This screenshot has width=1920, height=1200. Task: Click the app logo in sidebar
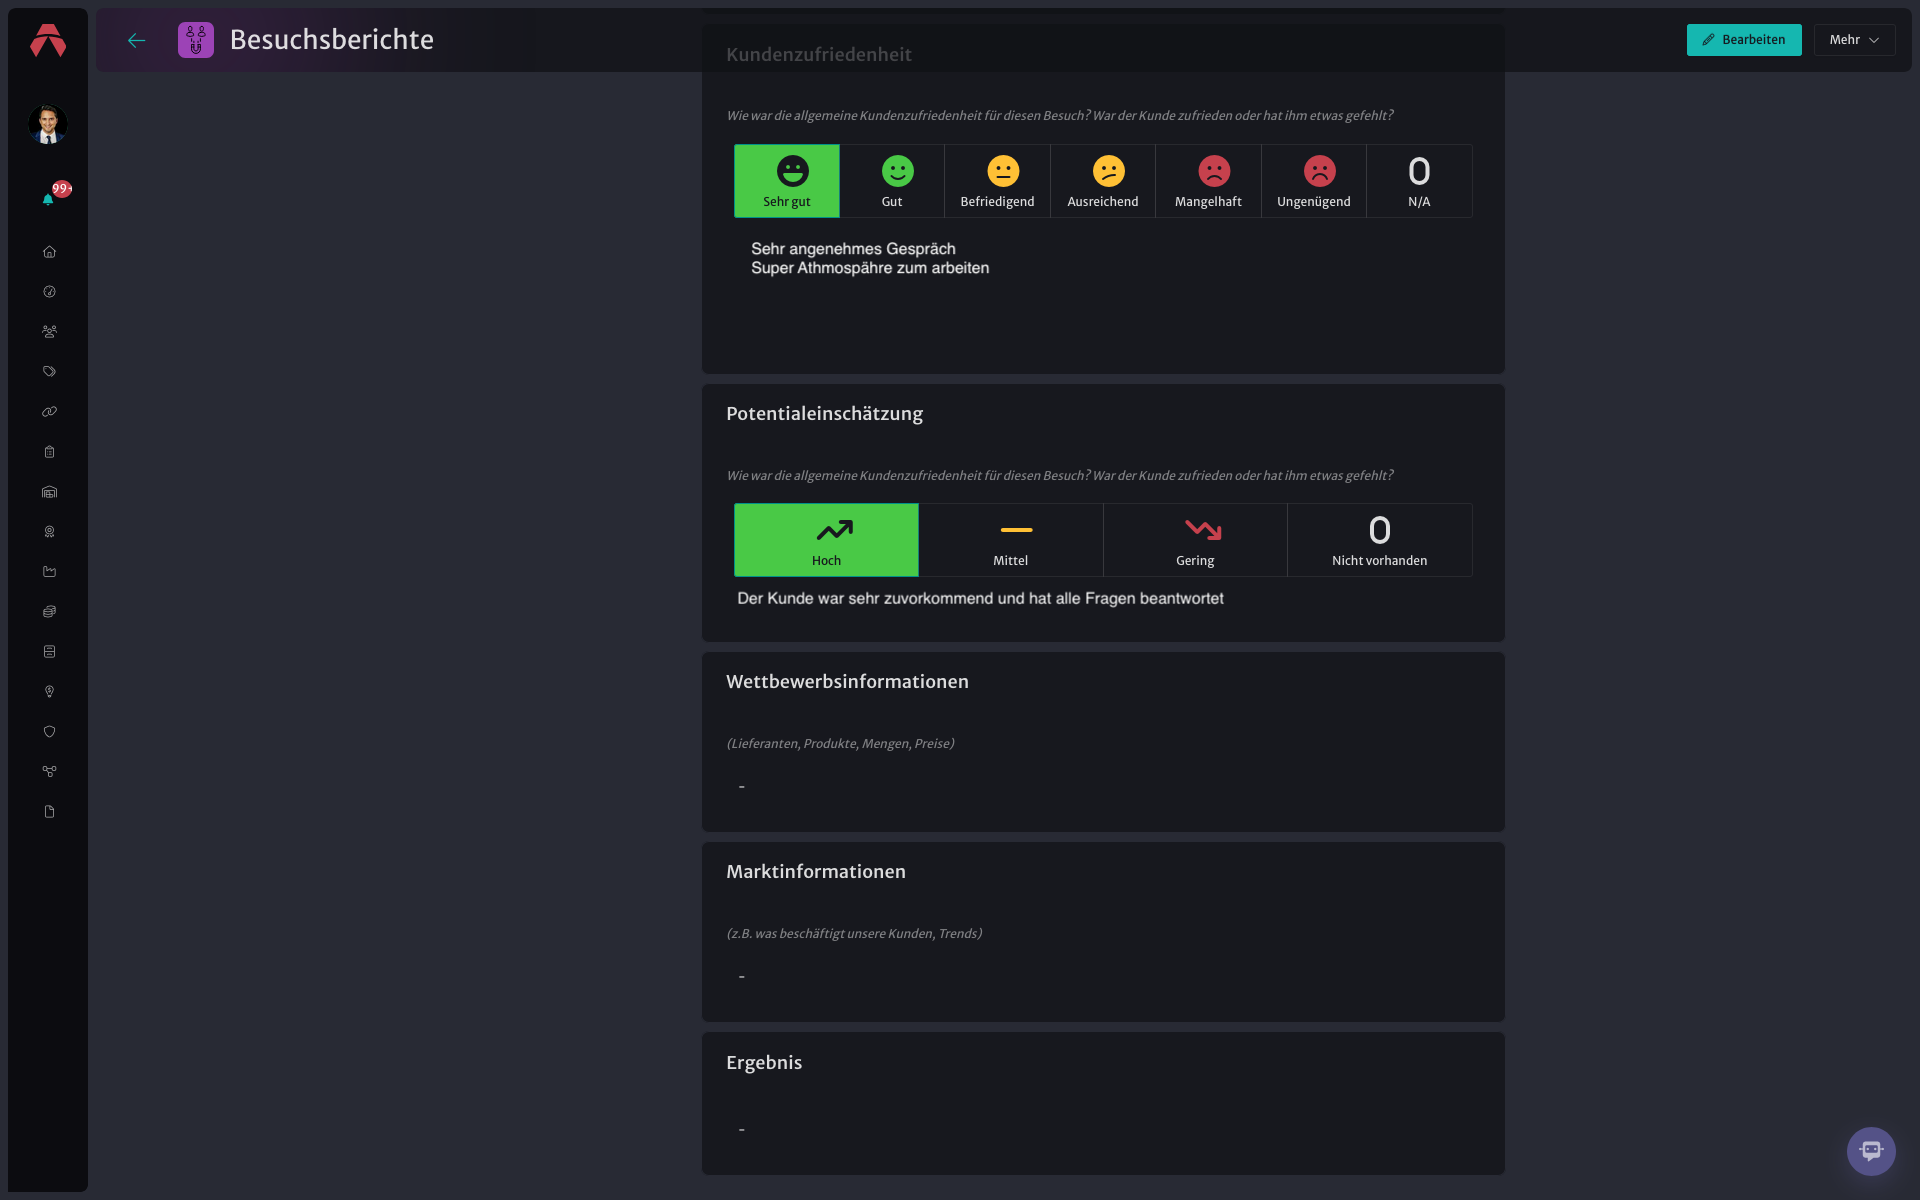pyautogui.click(x=48, y=40)
